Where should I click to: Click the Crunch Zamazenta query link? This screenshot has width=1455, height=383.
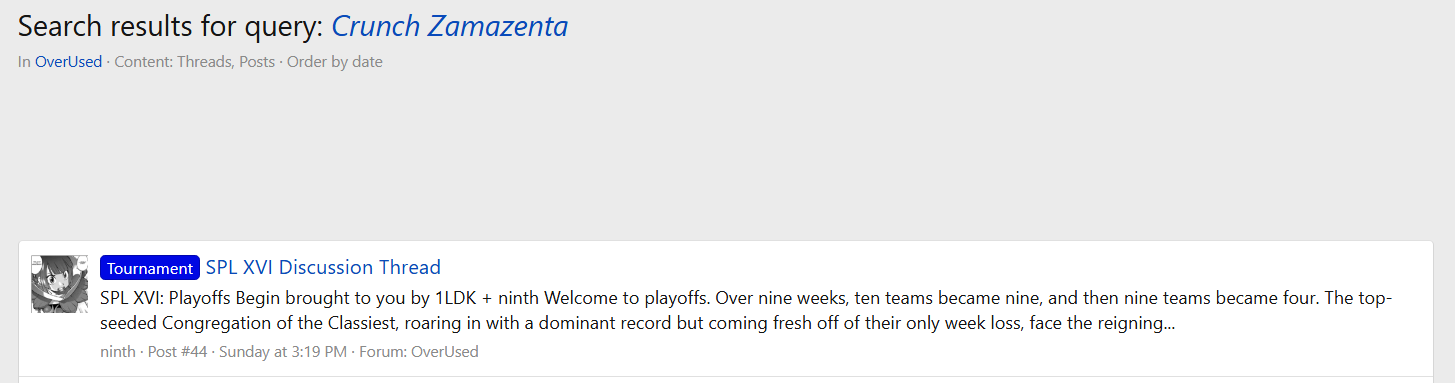click(450, 26)
